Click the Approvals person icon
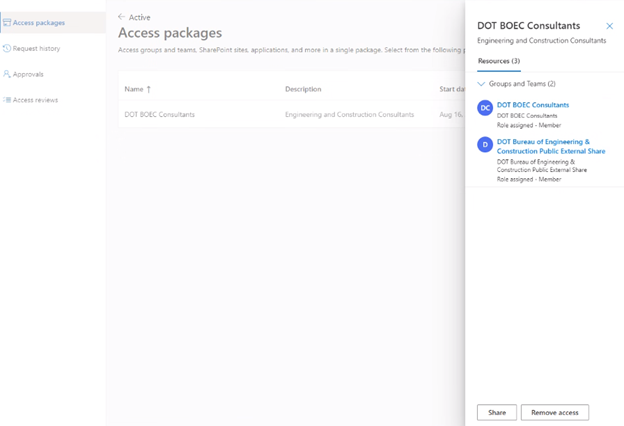This screenshot has width=624, height=426. pyautogui.click(x=7, y=74)
